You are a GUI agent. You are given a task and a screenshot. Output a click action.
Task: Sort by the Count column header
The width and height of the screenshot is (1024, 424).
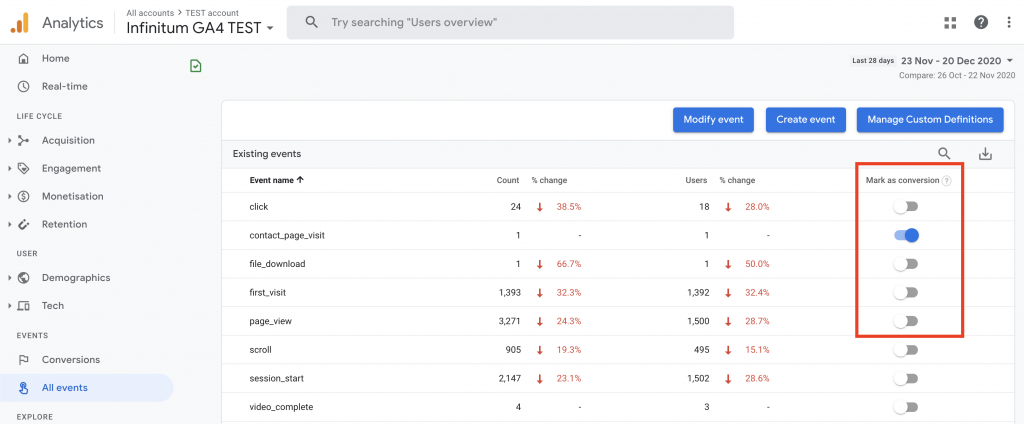point(508,180)
